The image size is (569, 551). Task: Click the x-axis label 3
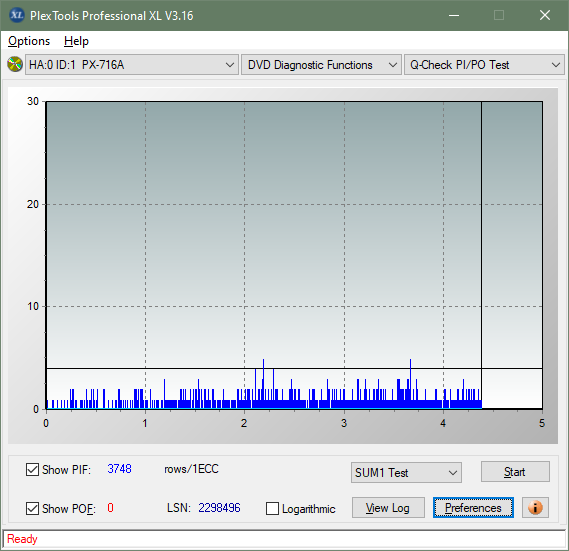[344, 423]
